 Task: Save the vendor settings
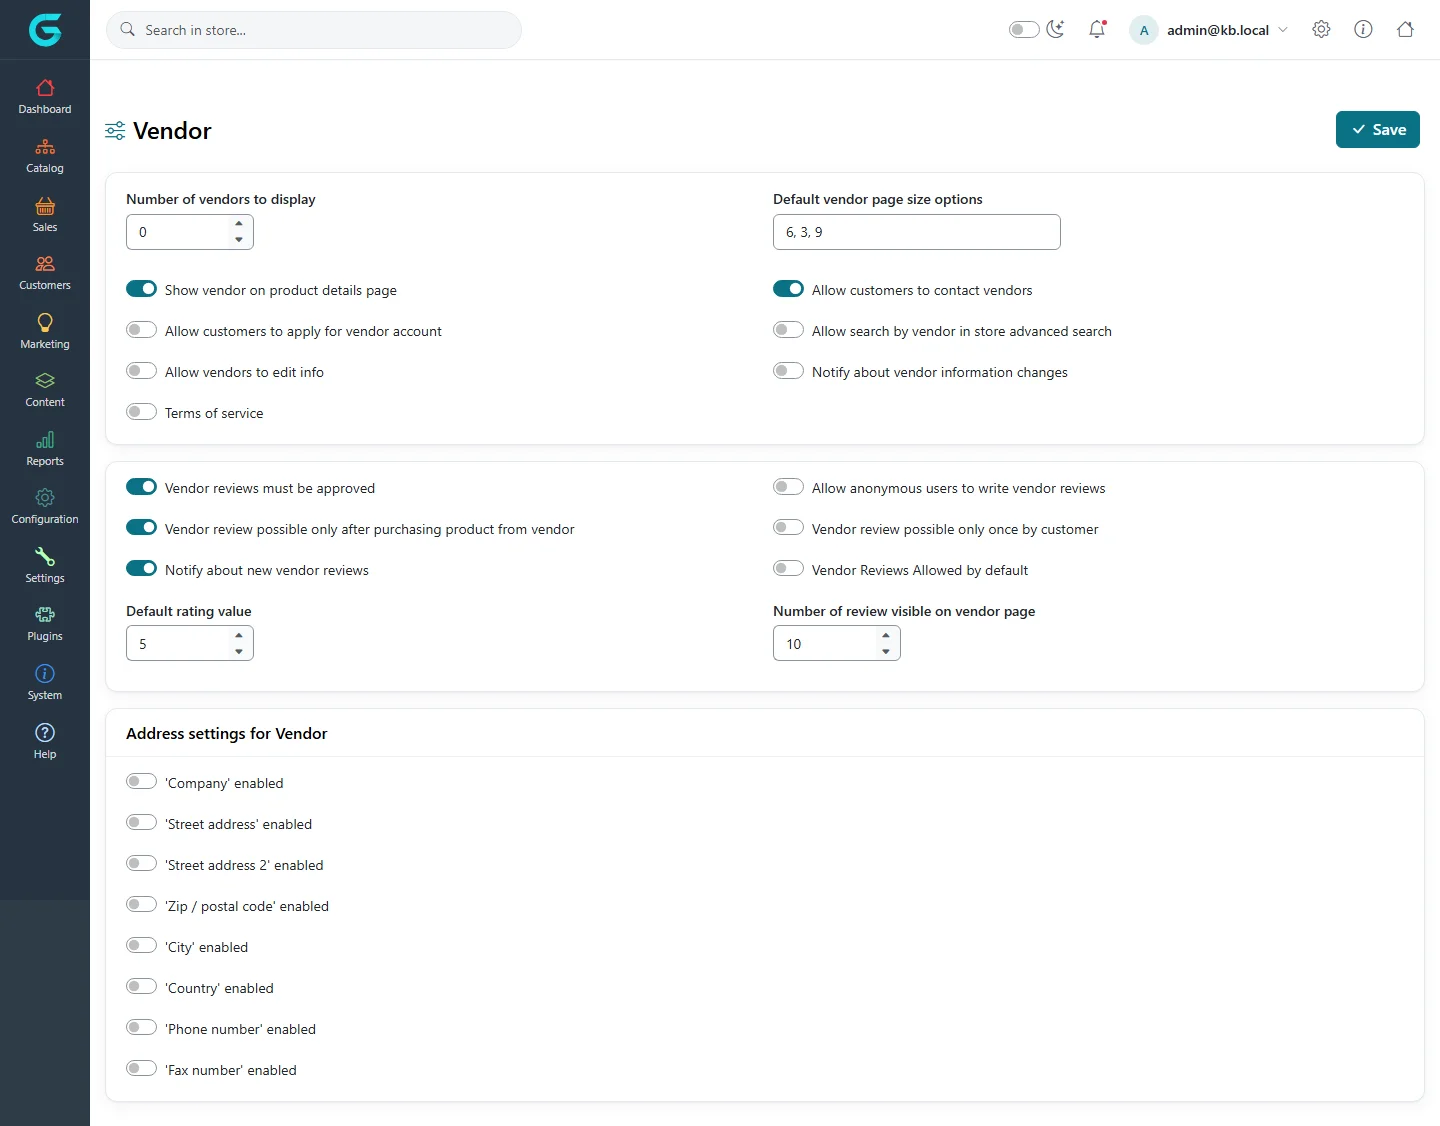pyautogui.click(x=1378, y=129)
